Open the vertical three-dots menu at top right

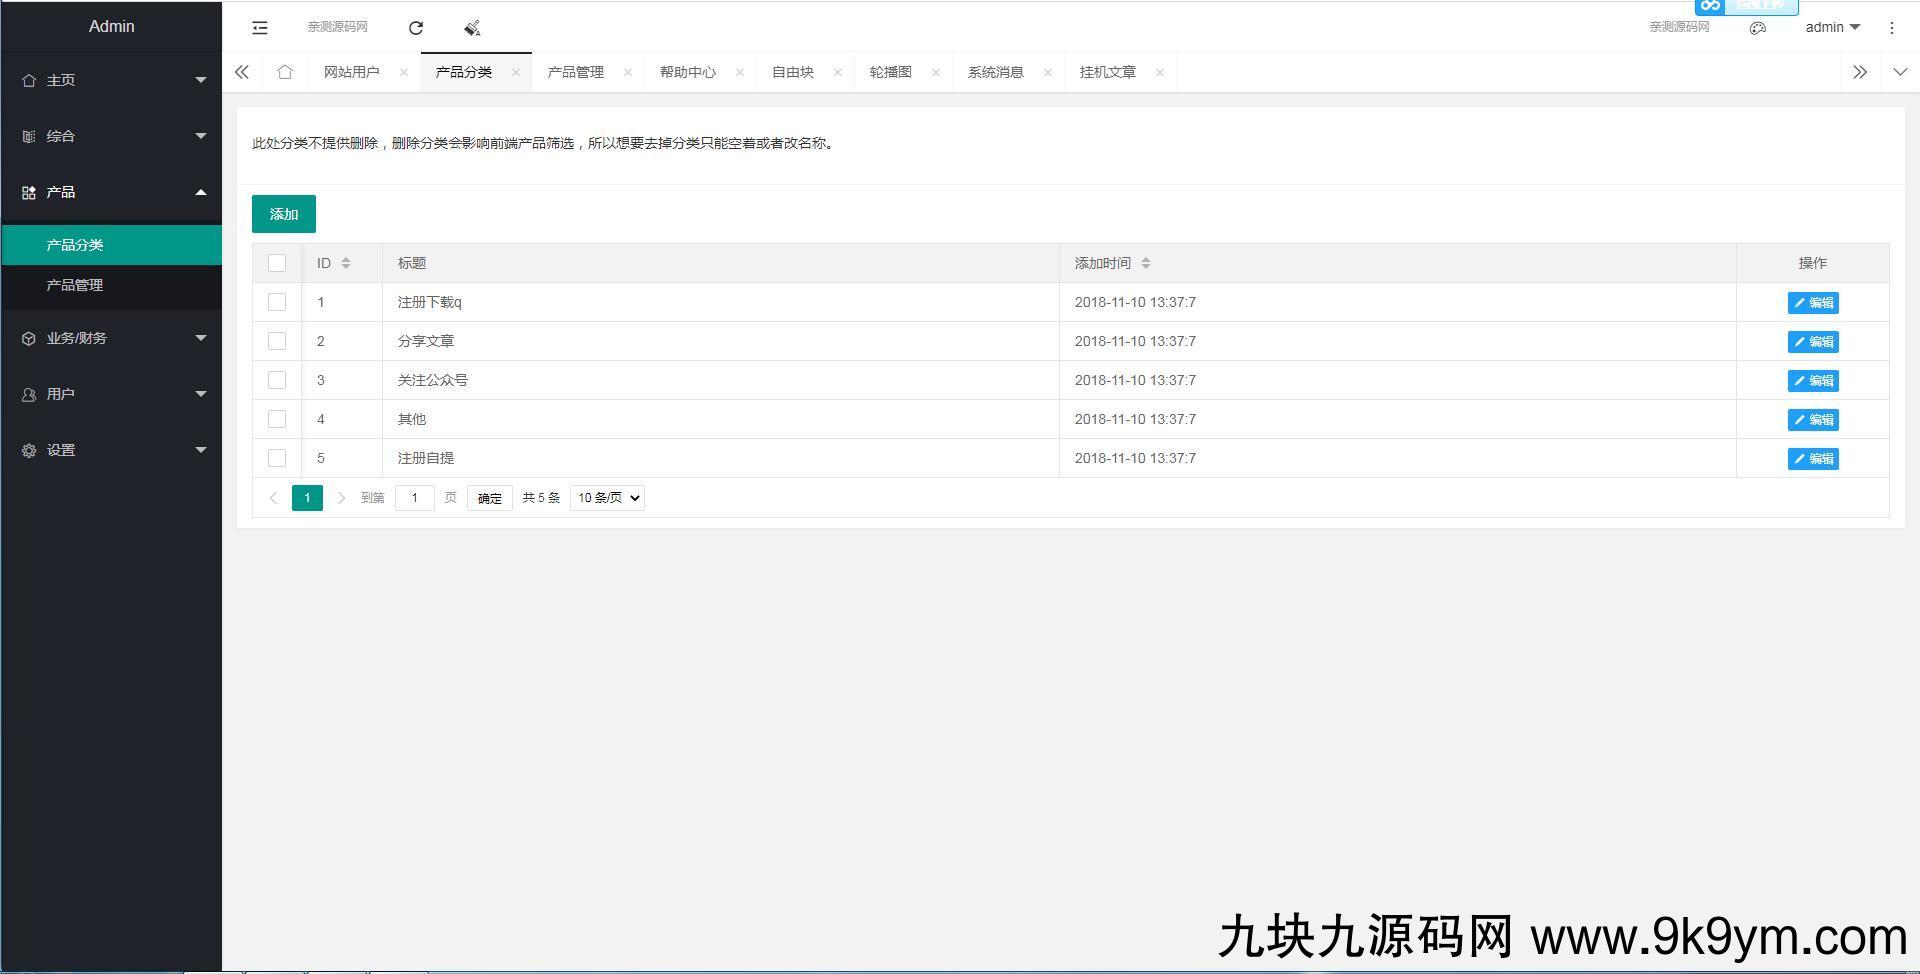tap(1892, 27)
